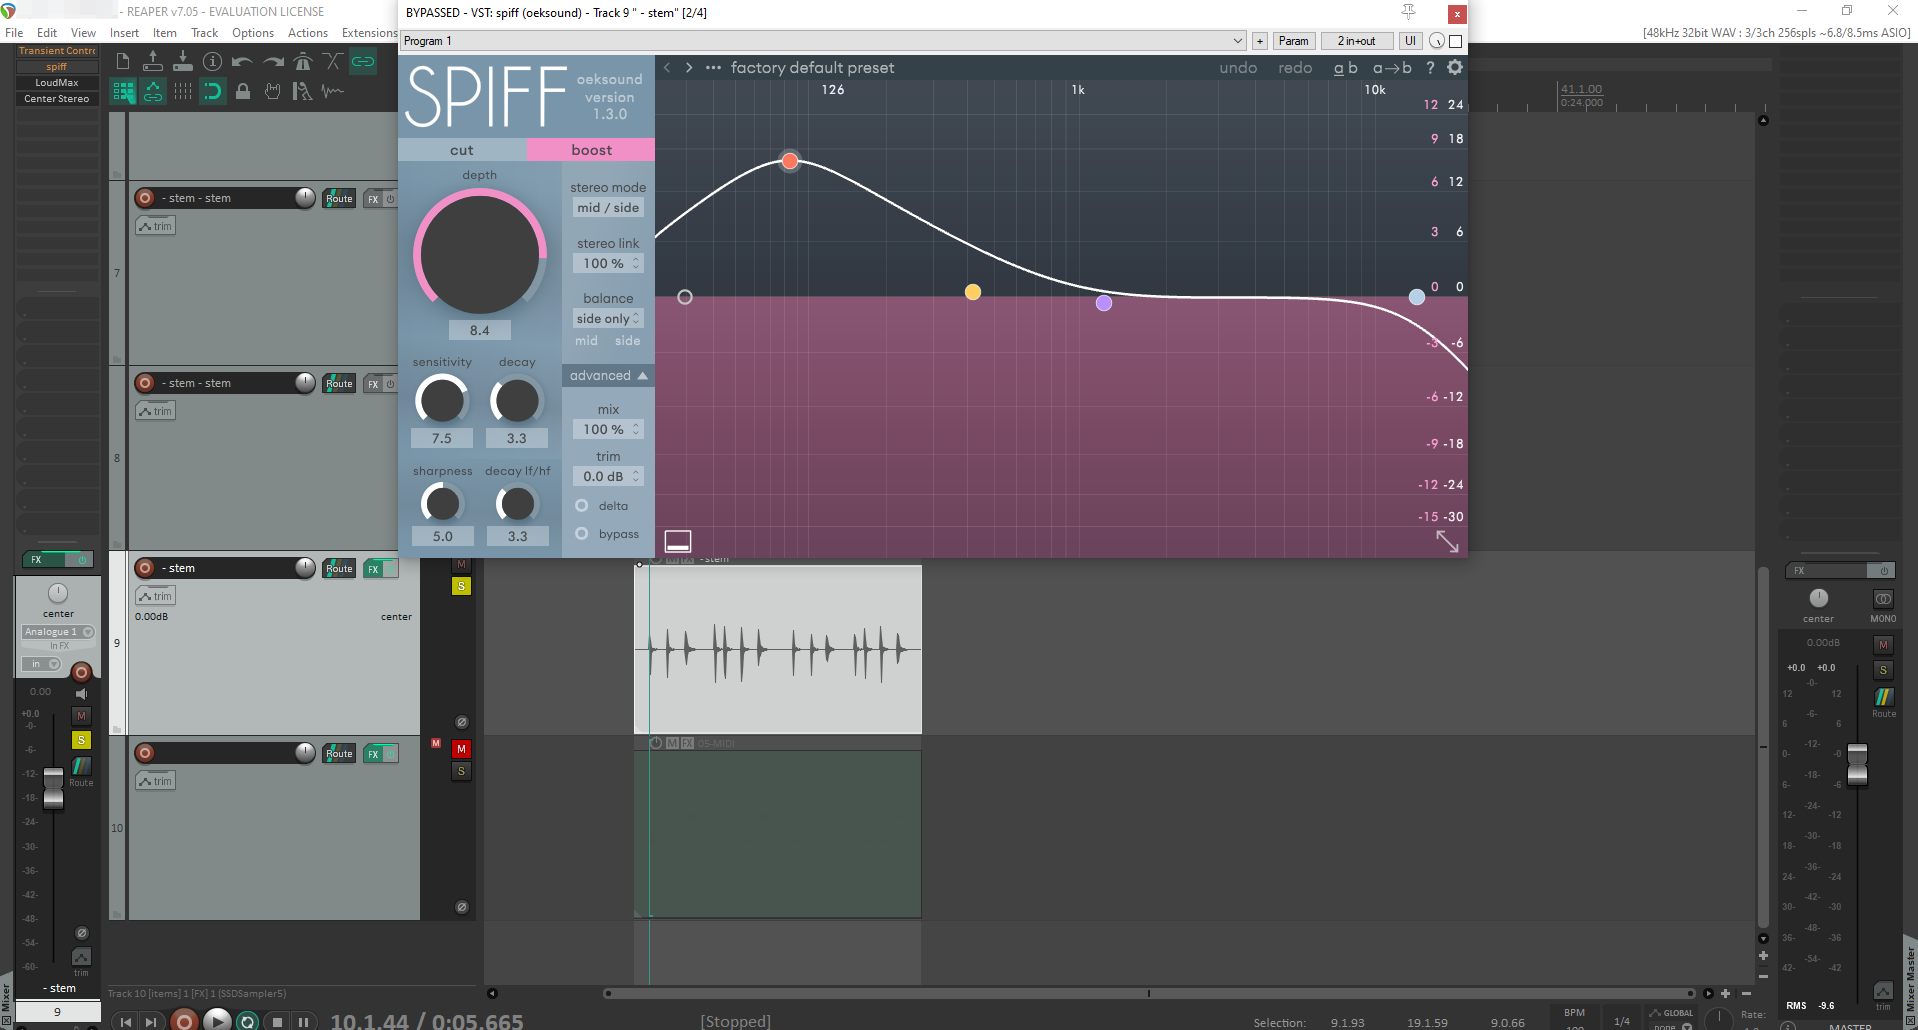Click the Redo arrow in the Reaper toolbar

coord(273,62)
